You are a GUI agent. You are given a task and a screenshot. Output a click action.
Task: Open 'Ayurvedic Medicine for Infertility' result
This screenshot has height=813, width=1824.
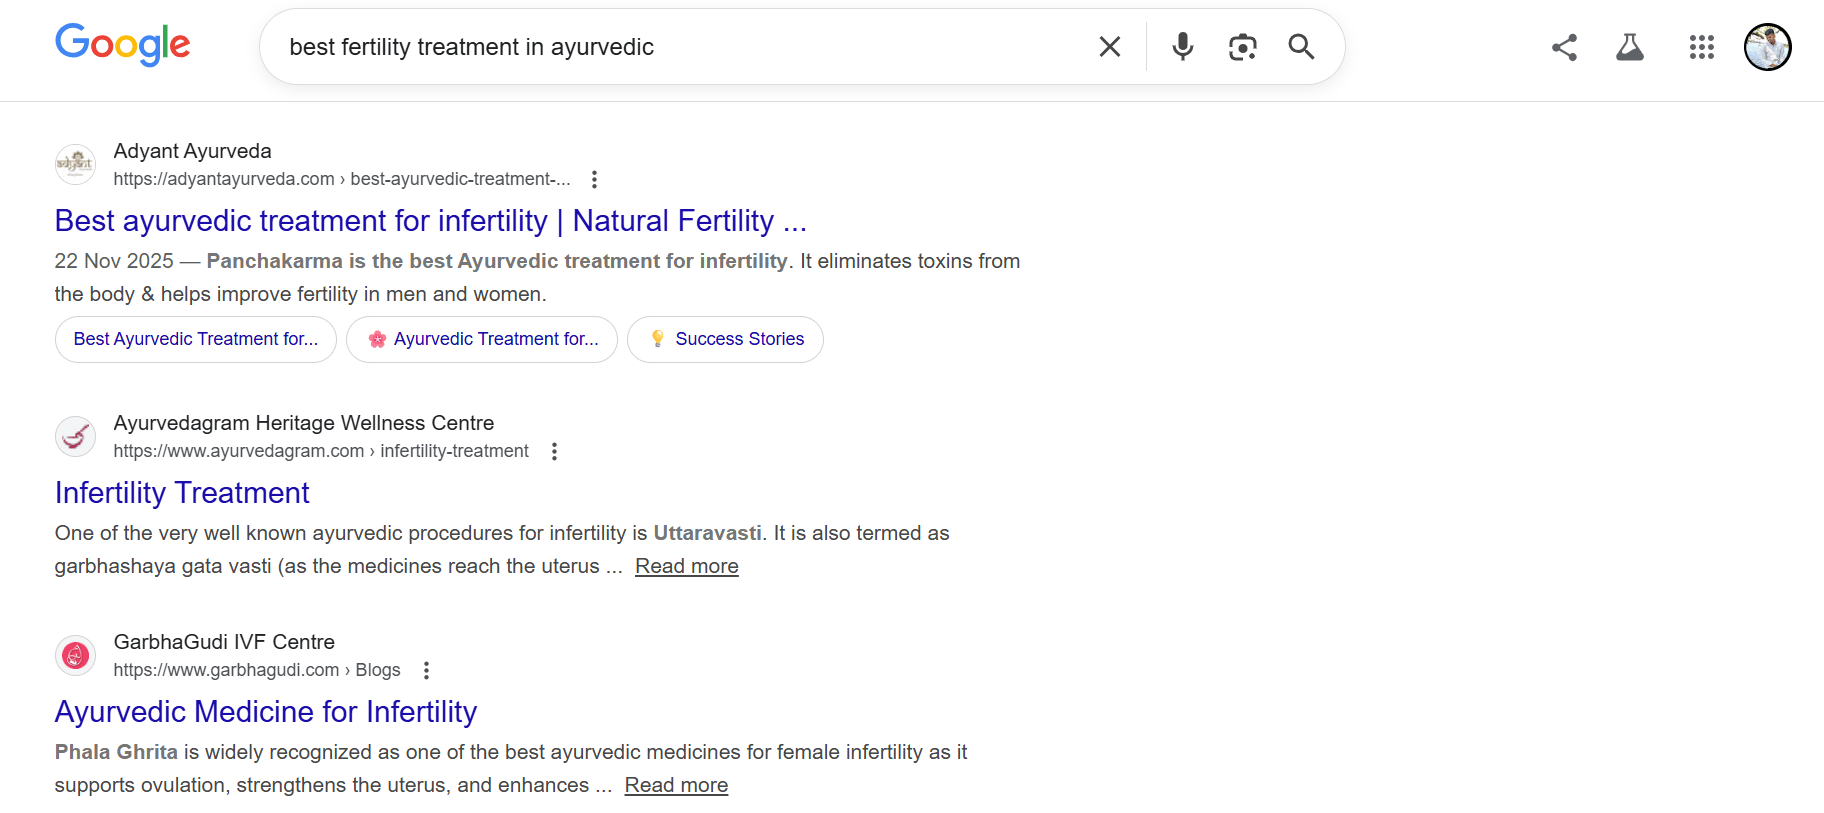[266, 712]
